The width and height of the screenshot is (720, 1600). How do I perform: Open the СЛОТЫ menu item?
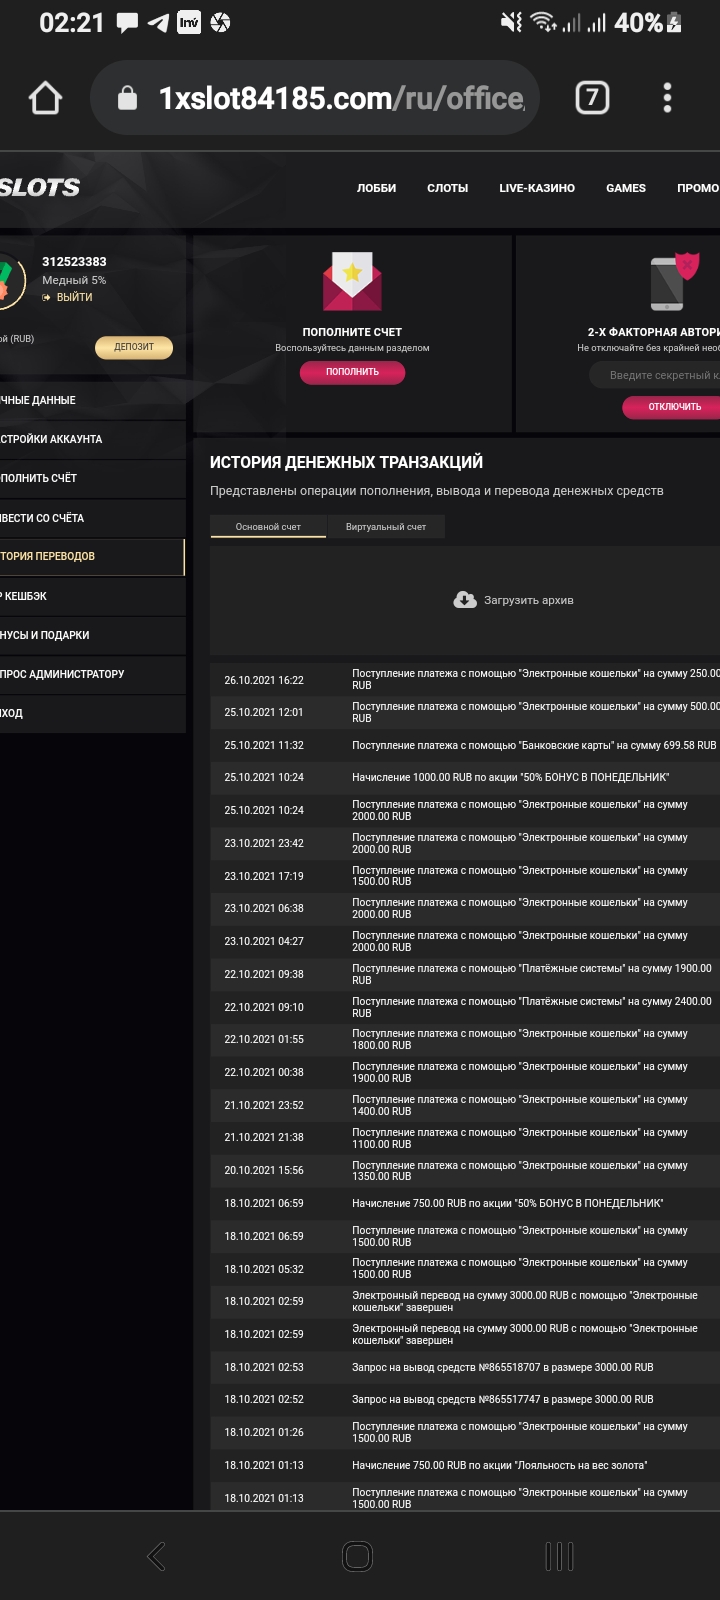point(447,188)
